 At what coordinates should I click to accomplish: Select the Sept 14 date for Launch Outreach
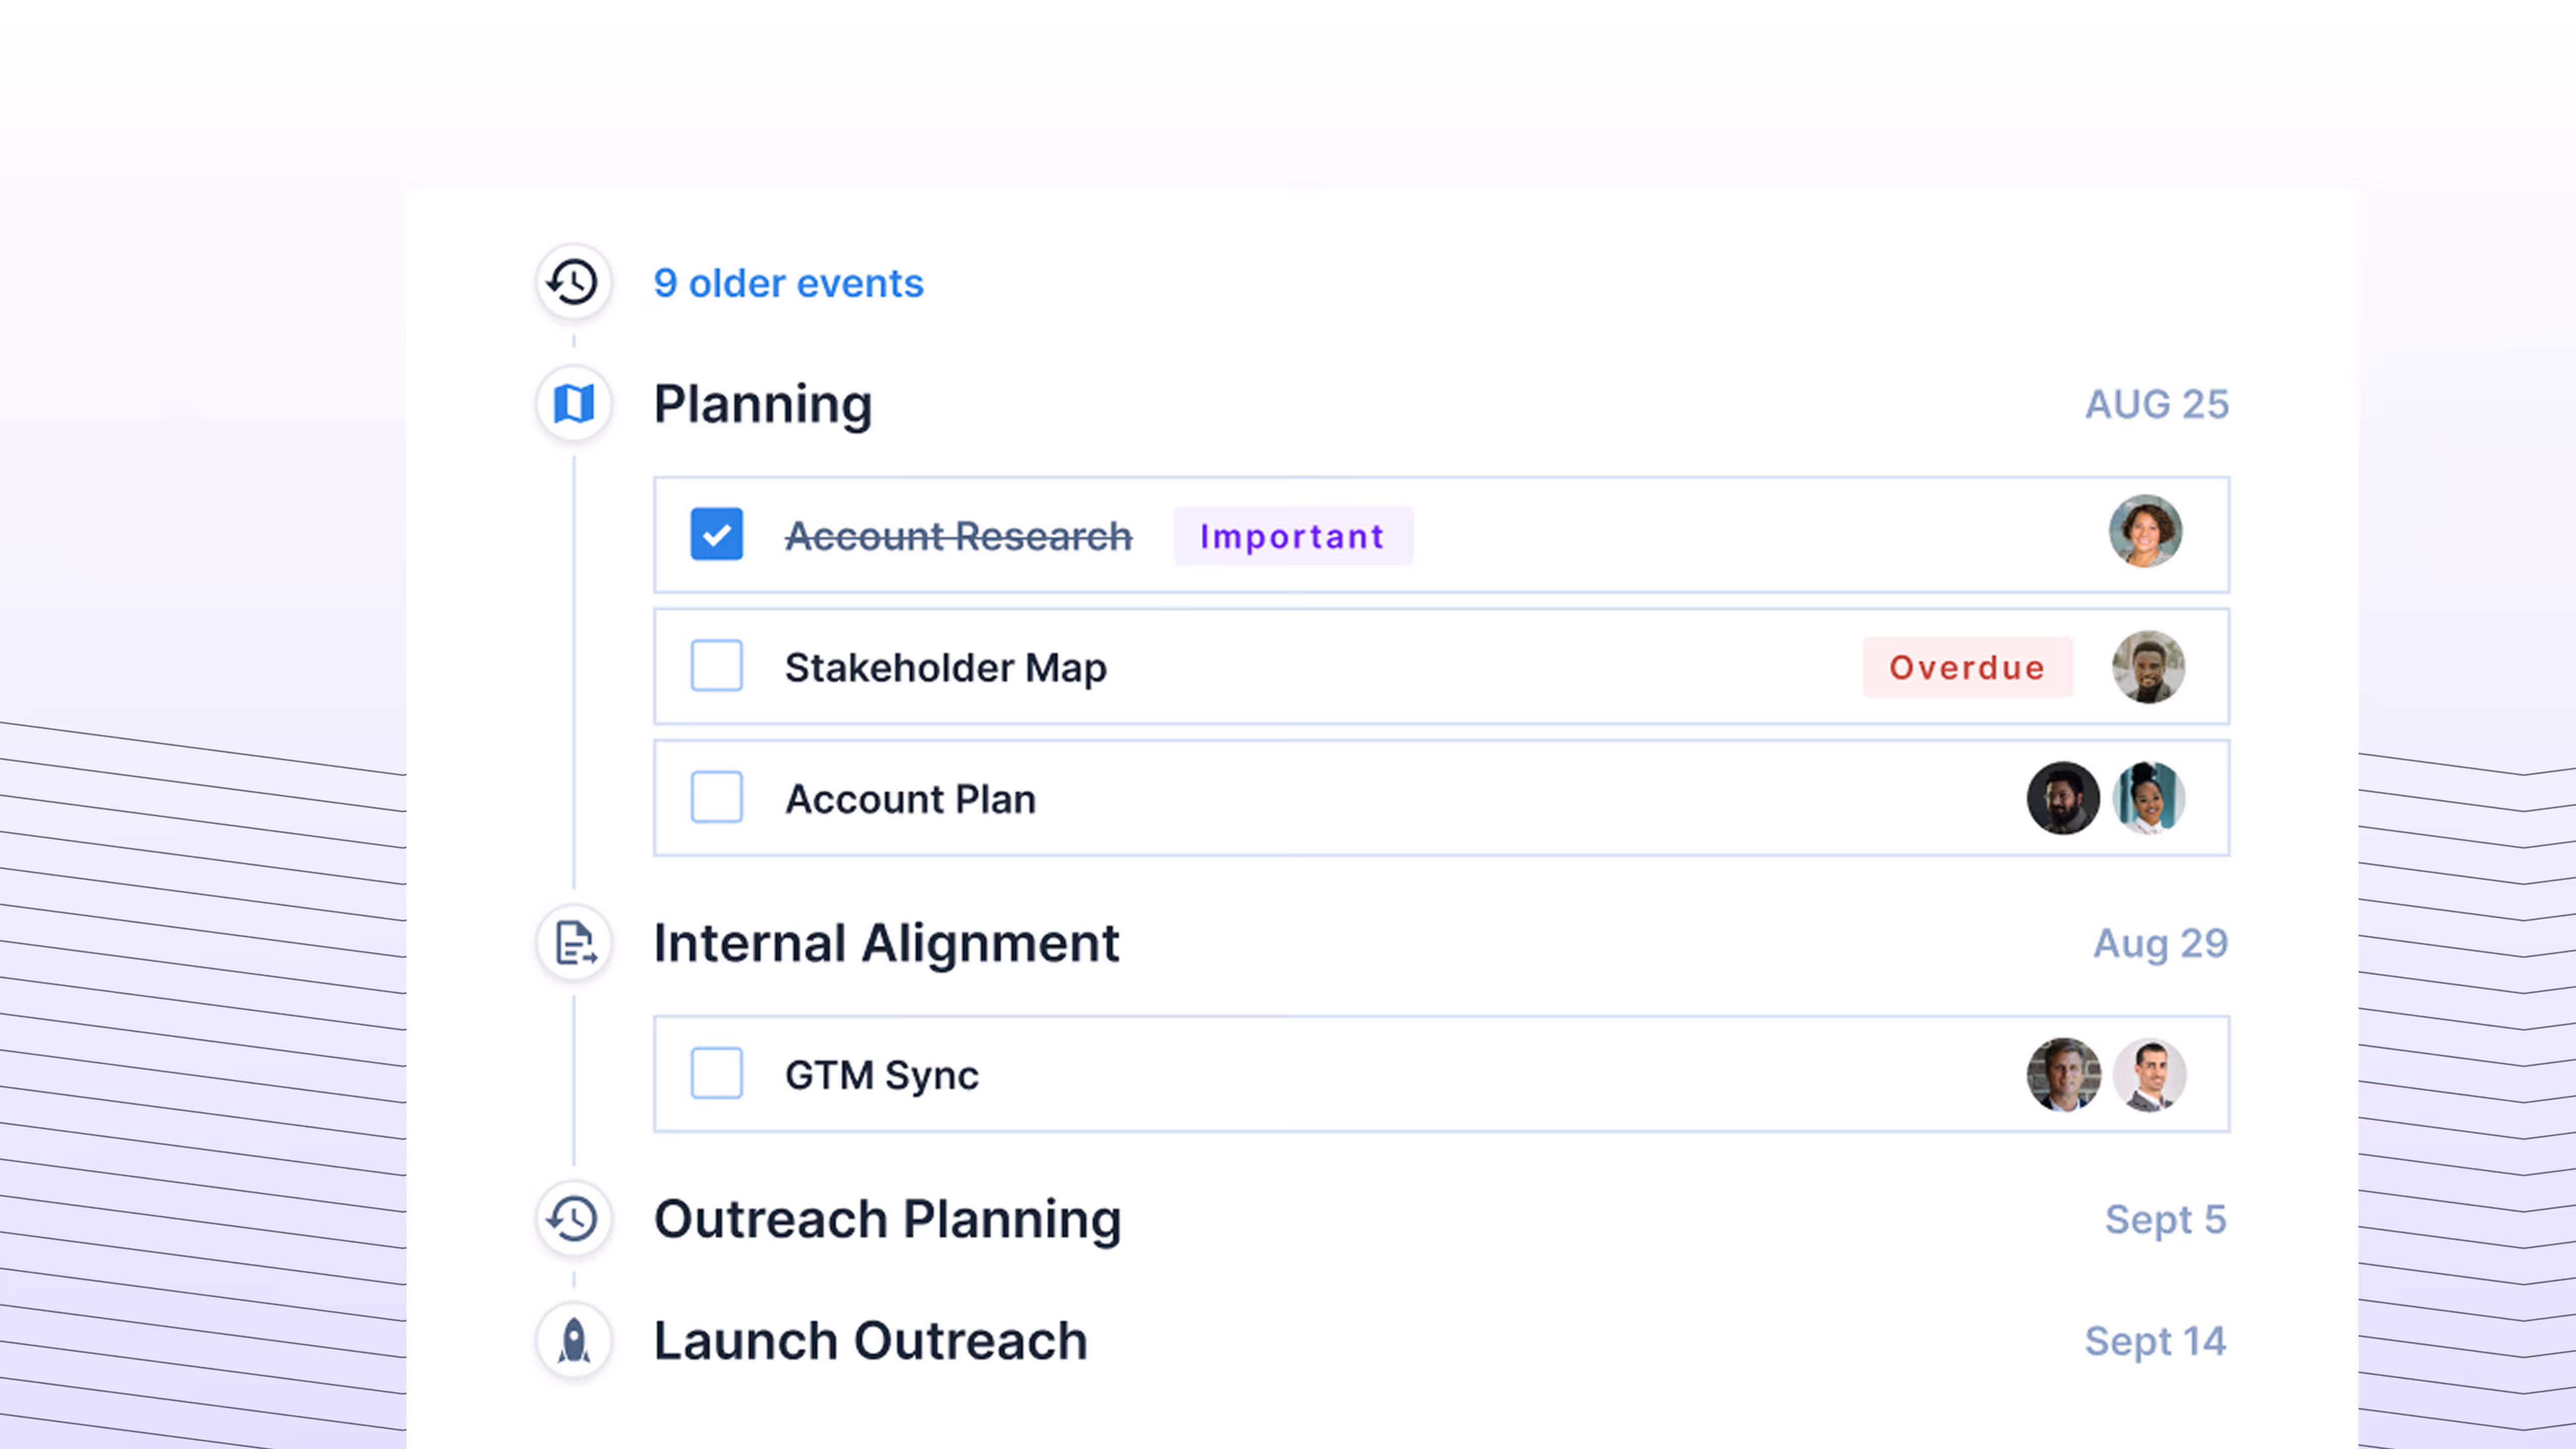2154,1341
